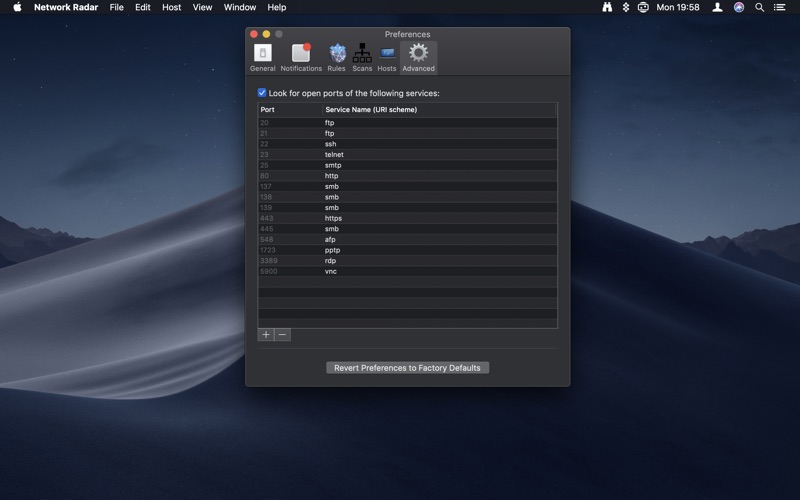
Task: Uncheck Look for open ports checkbox
Action: tap(263, 93)
